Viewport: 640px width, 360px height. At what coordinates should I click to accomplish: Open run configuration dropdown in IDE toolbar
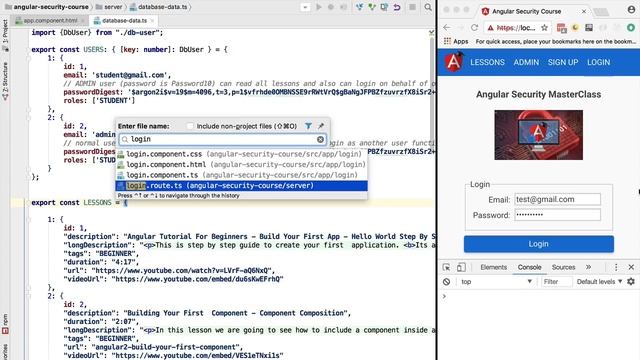(305, 7)
